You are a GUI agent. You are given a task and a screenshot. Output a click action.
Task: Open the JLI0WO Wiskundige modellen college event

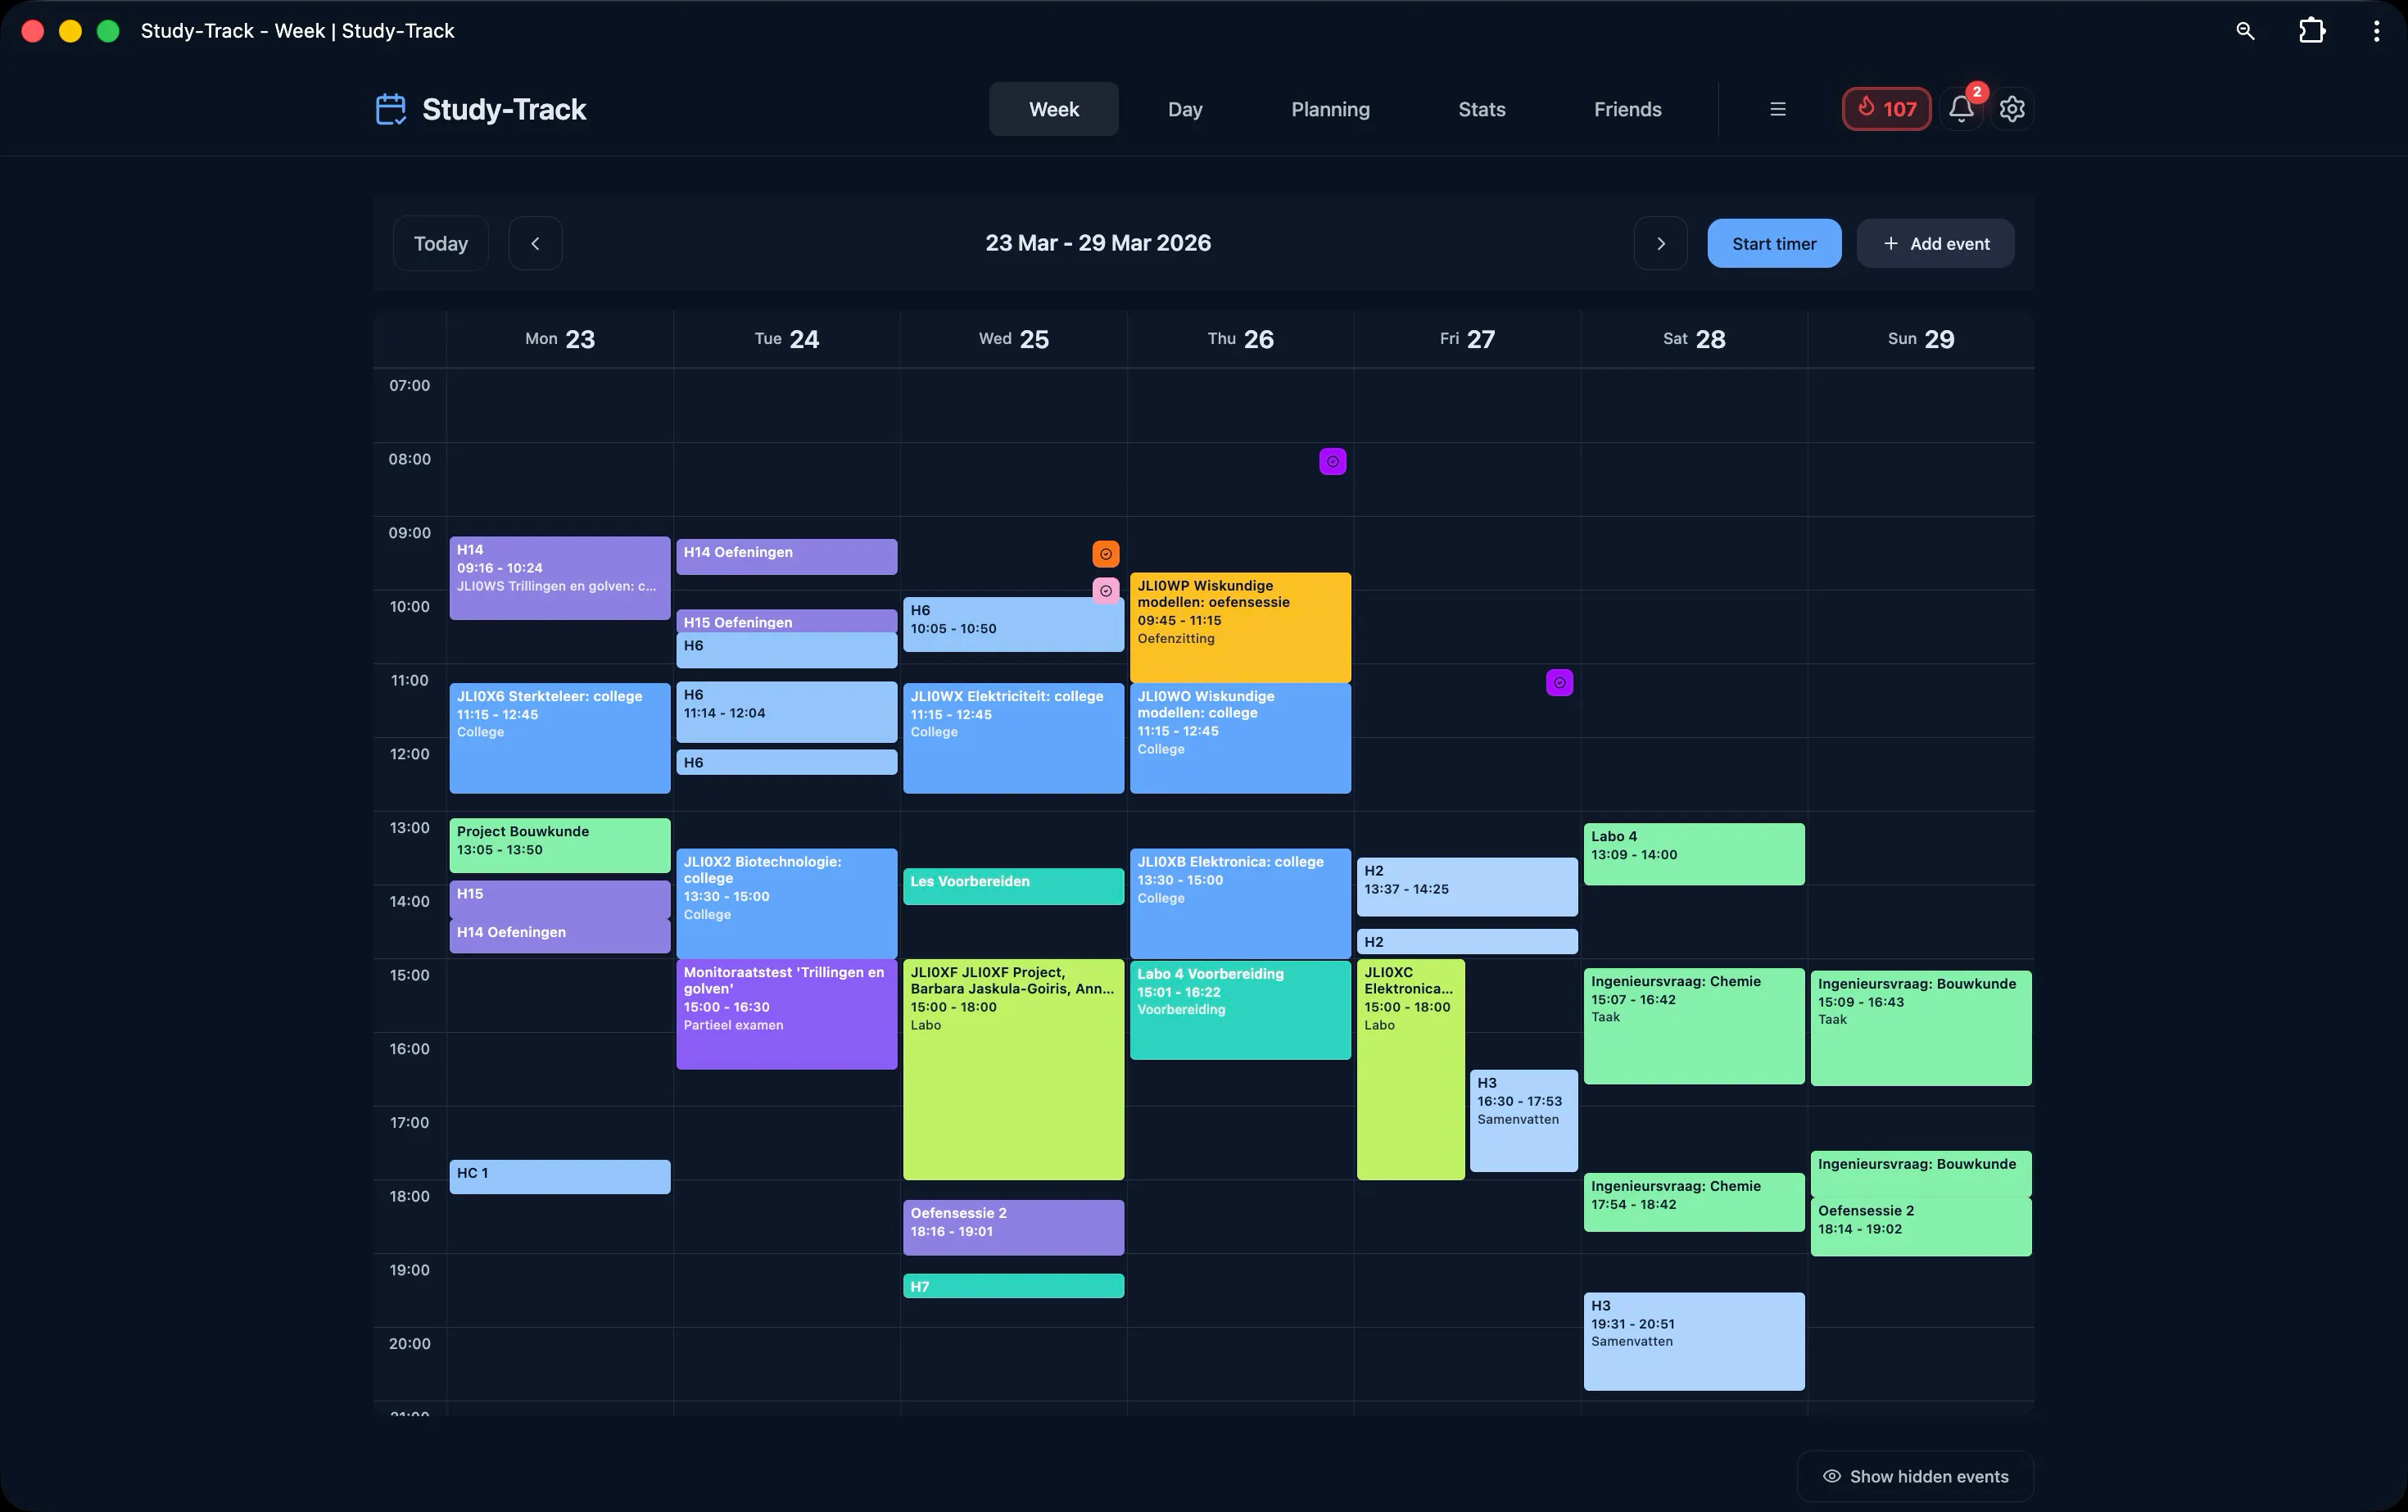(x=1240, y=738)
